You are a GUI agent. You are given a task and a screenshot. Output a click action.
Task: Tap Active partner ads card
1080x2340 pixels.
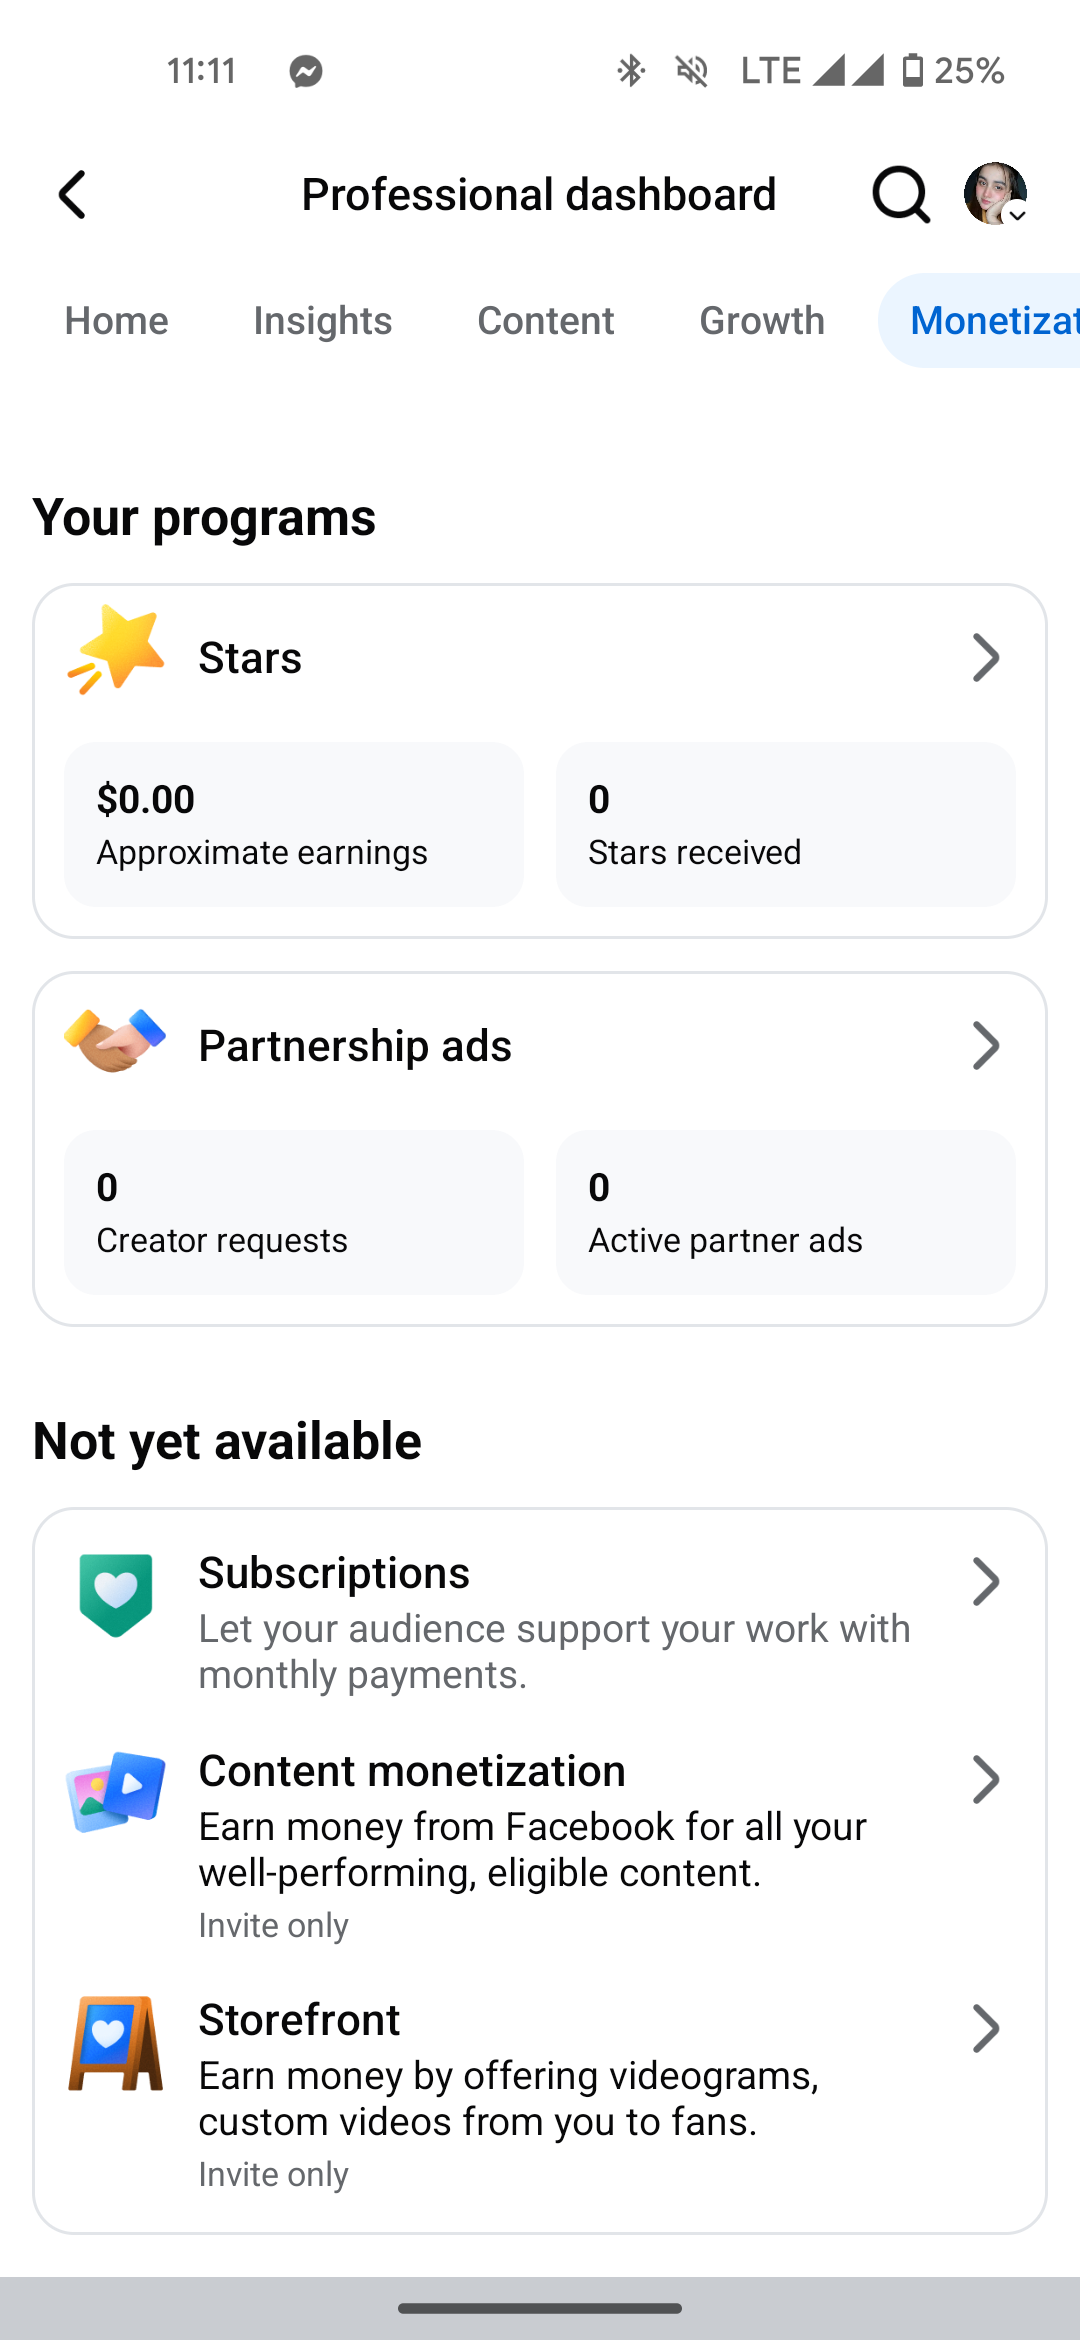click(x=785, y=1212)
